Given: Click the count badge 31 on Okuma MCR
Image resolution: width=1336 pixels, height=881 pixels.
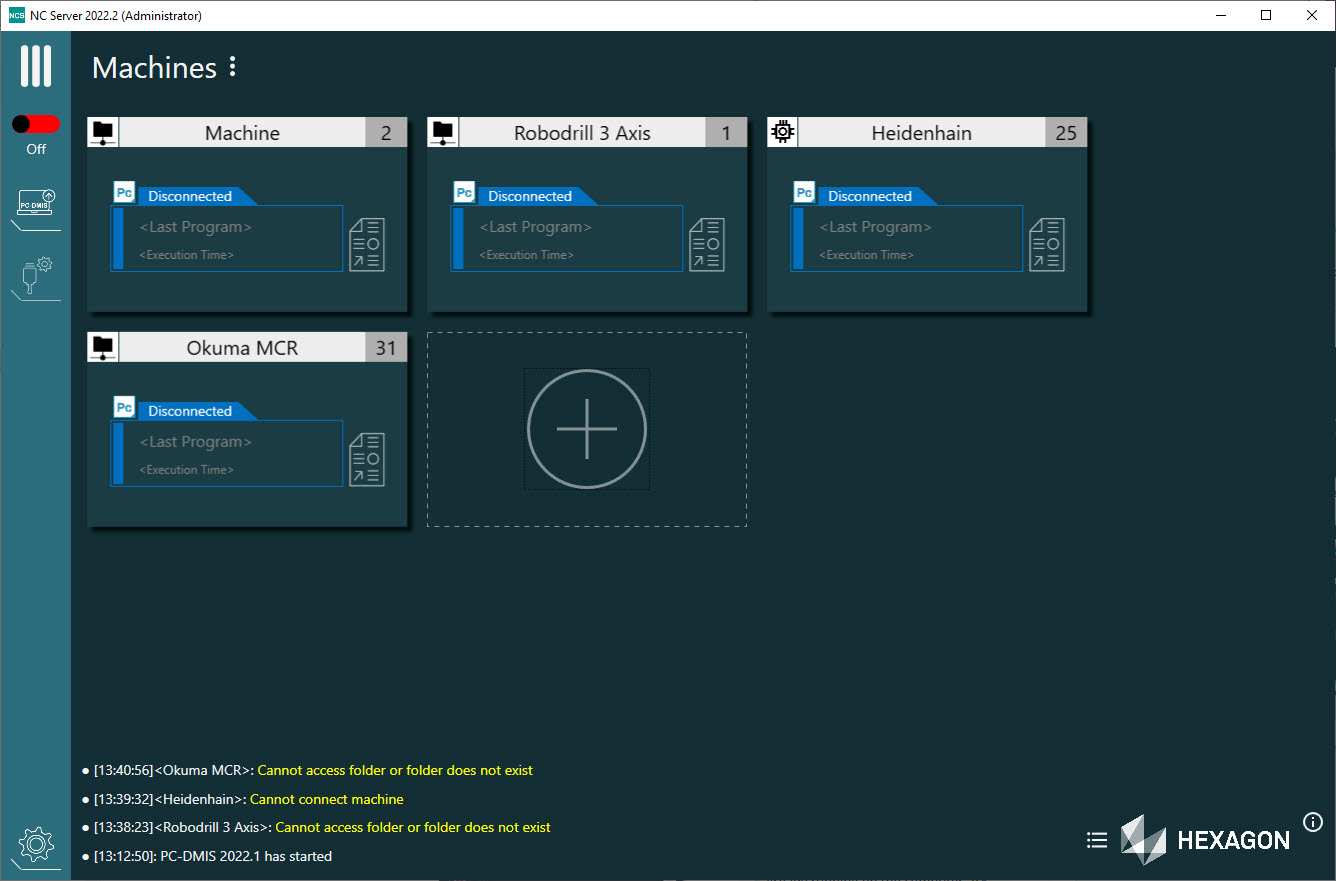Looking at the screenshot, I should (386, 347).
